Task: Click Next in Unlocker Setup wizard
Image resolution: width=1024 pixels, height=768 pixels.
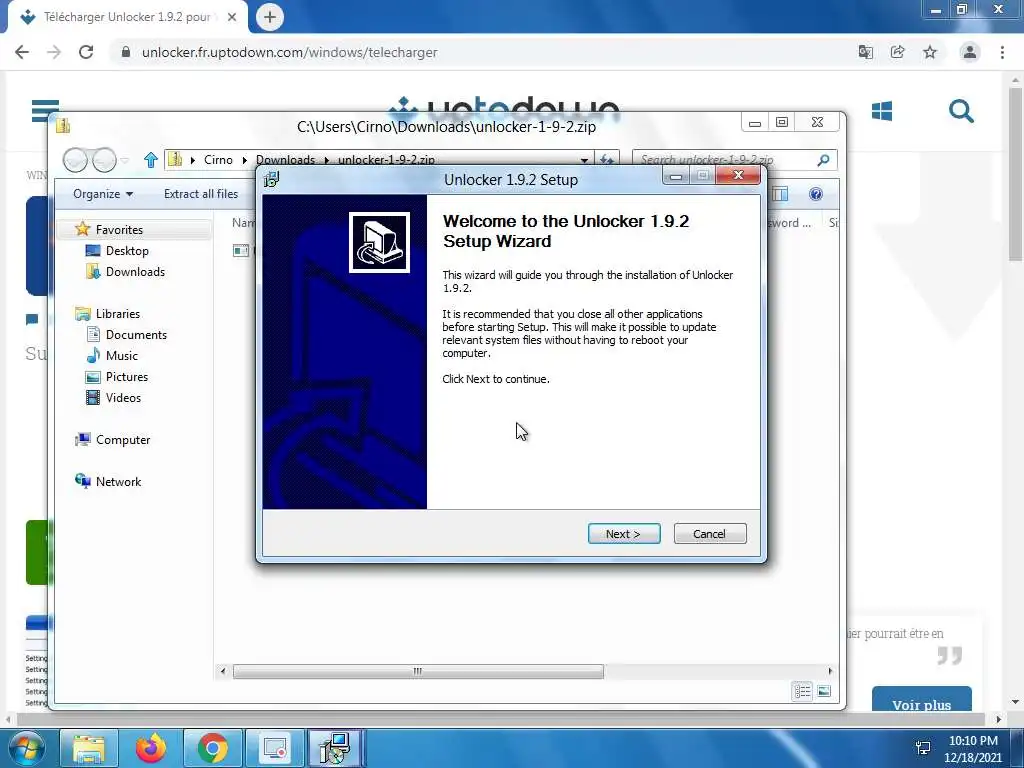Action: [x=624, y=534]
